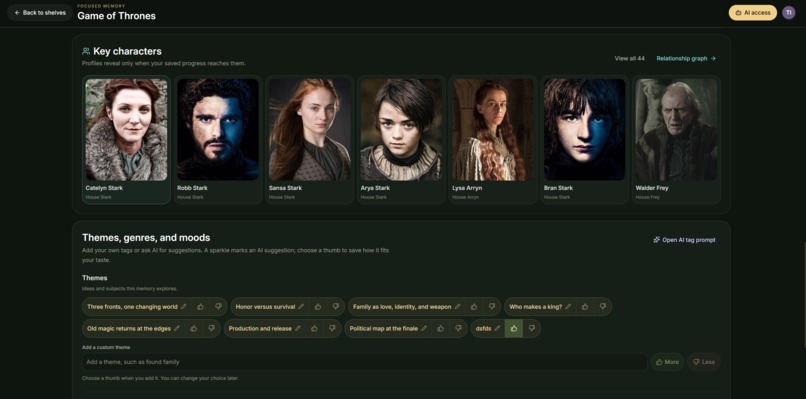806x399 pixels.
Task: Dislike 'Old magic returns at the edges'
Action: (211, 329)
